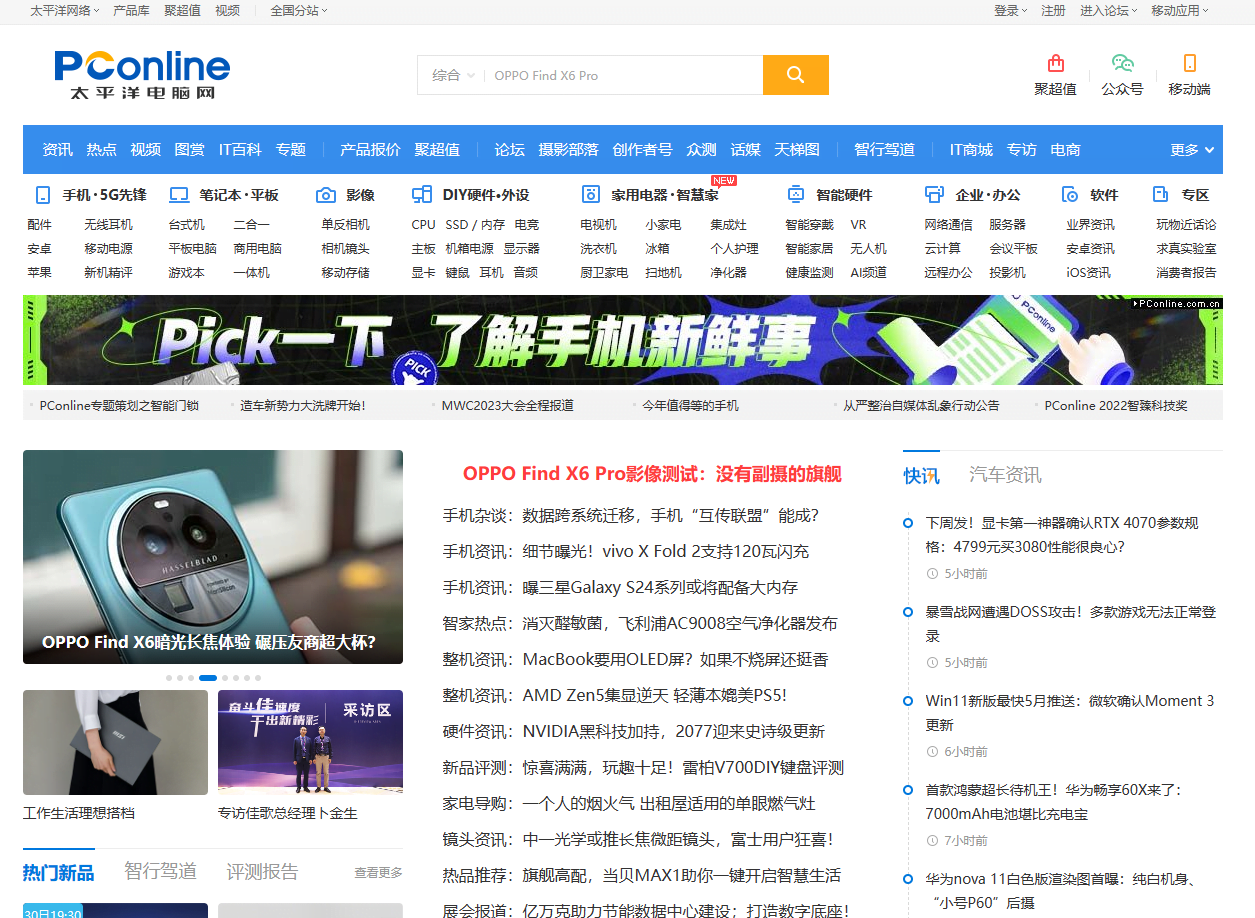The image size is (1255, 918).
Task: Click the 查看更多 link
Action: [378, 873]
